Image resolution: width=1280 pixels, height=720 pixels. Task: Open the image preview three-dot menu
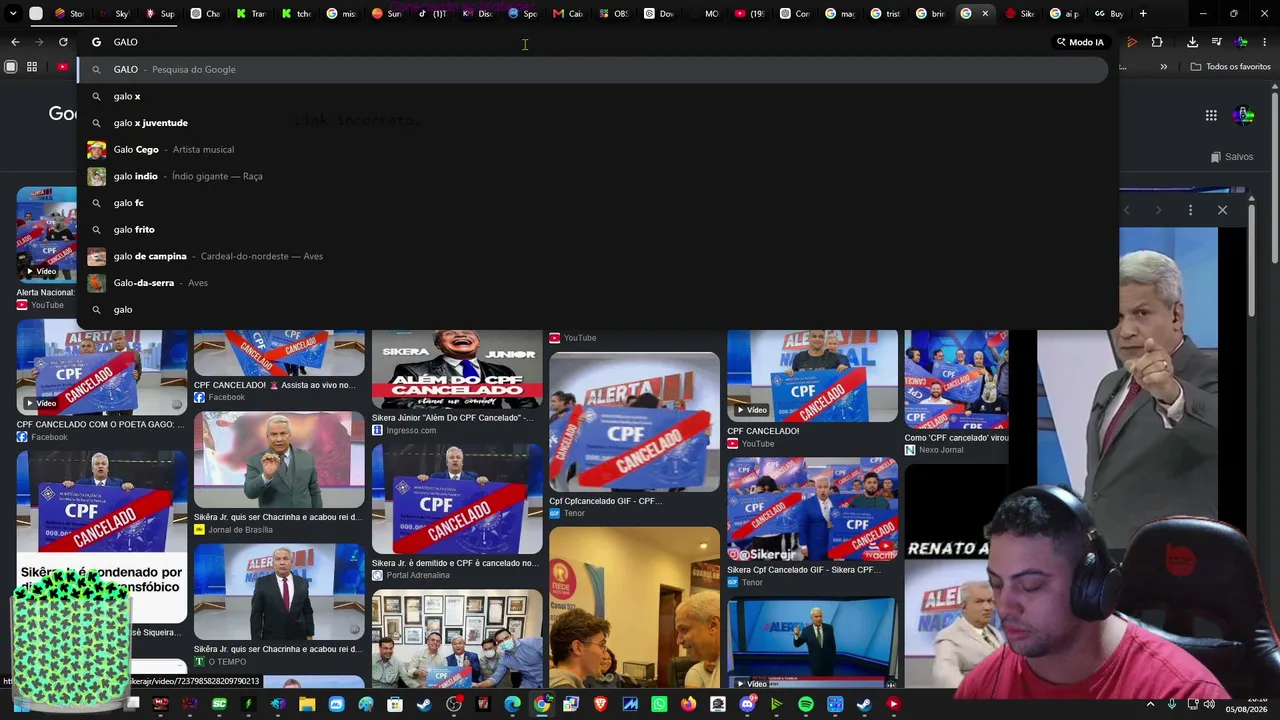[1190, 210]
